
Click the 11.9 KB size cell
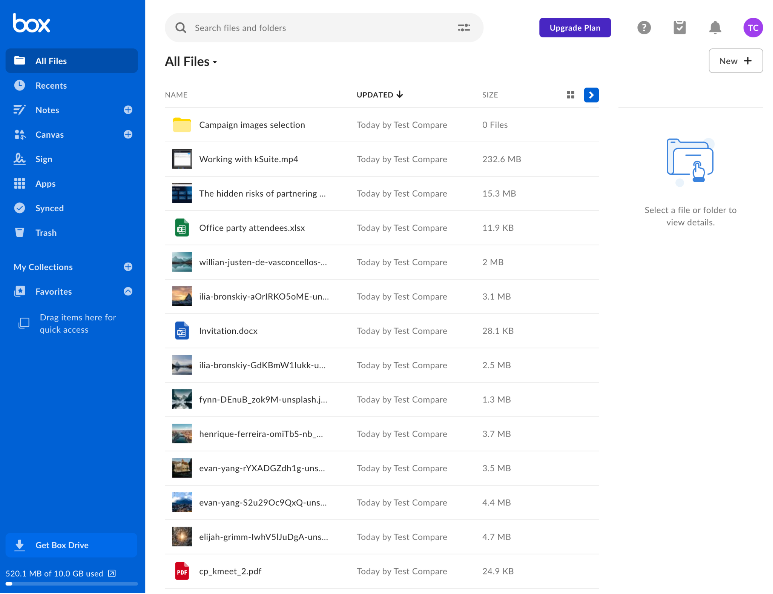tap(498, 228)
